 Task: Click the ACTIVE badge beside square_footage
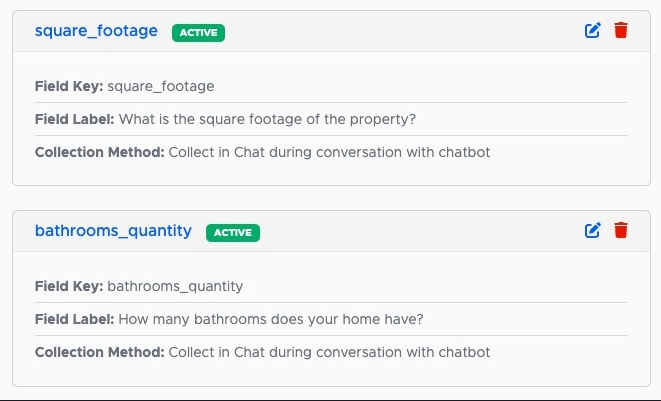click(199, 32)
